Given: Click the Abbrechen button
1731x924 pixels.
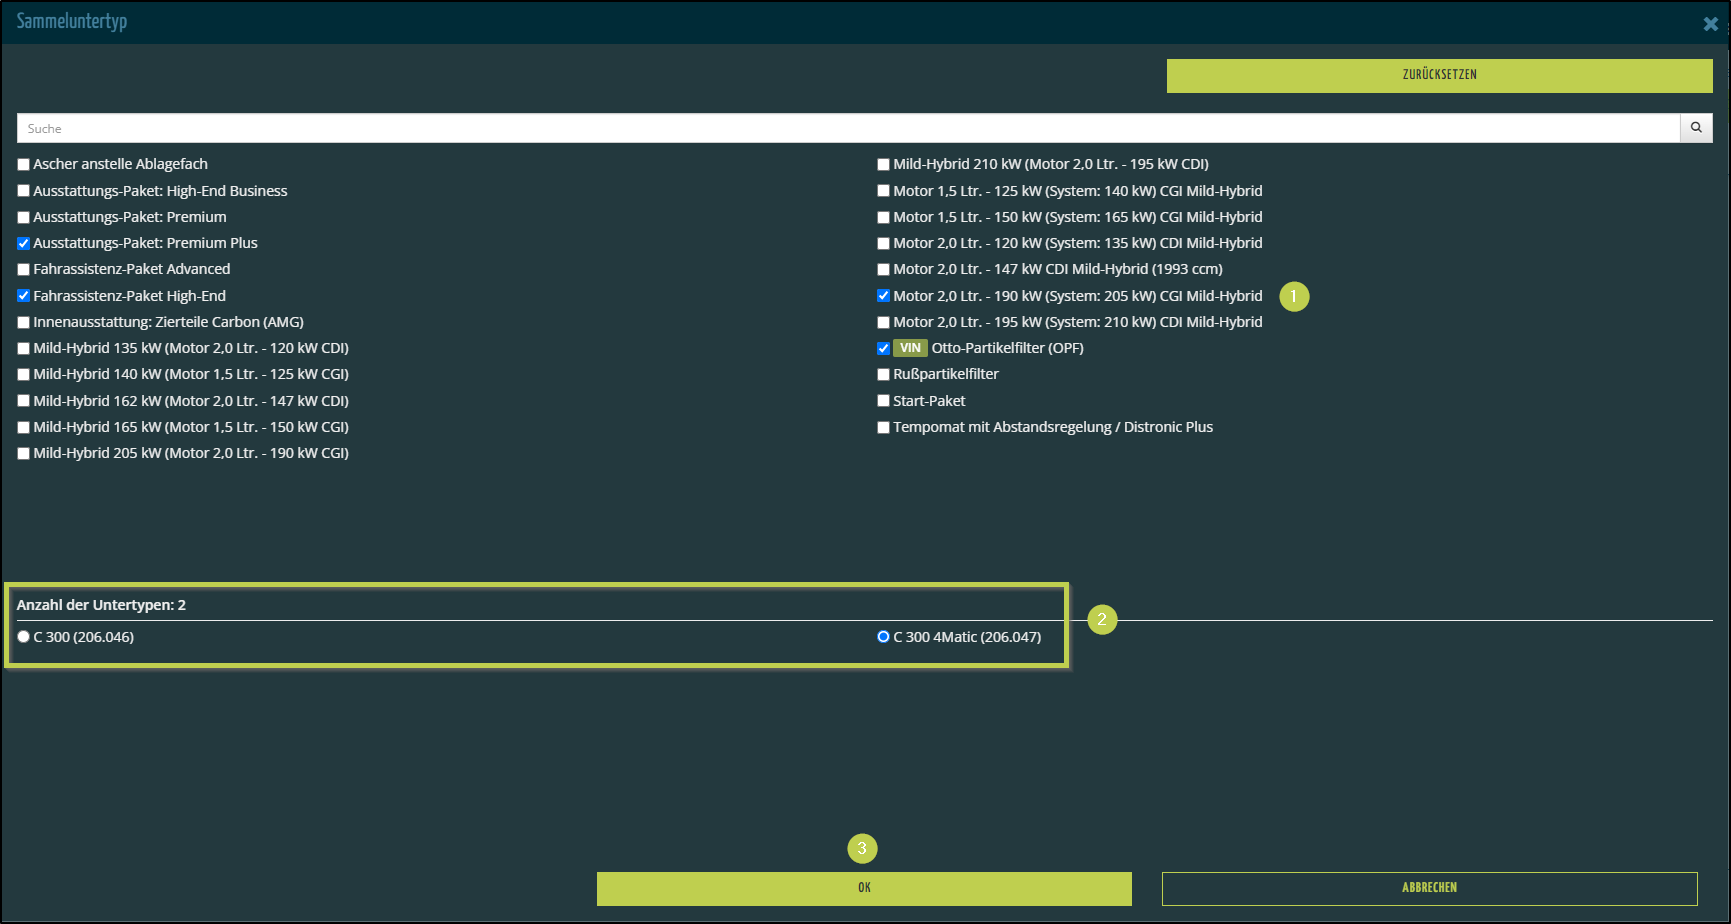Looking at the screenshot, I should [1429, 888].
